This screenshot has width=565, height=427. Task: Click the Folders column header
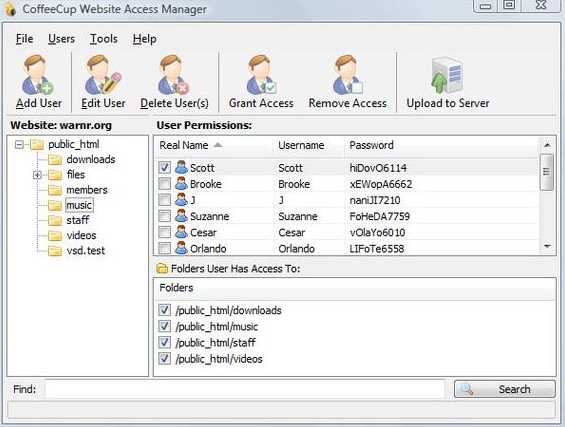(355, 288)
